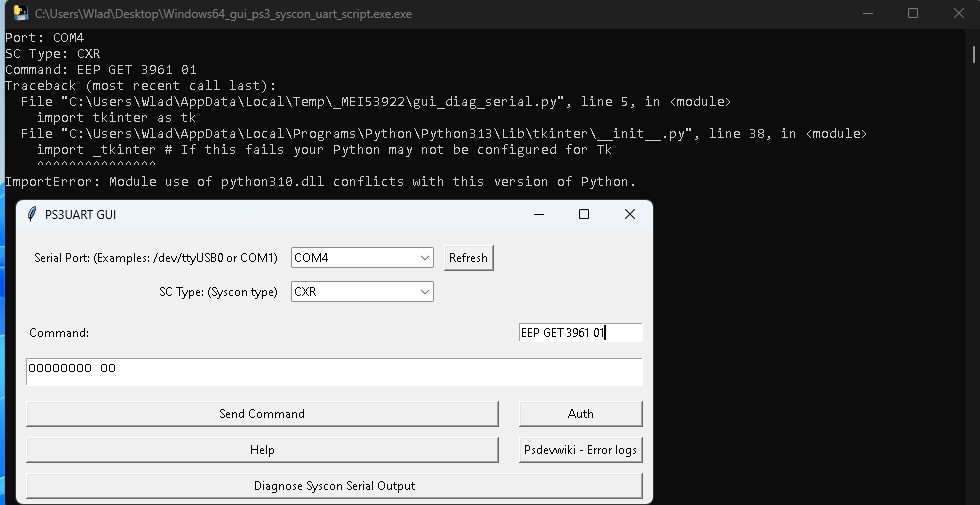The image size is (980, 505).
Task: Minimize the console window
Action: point(868,13)
